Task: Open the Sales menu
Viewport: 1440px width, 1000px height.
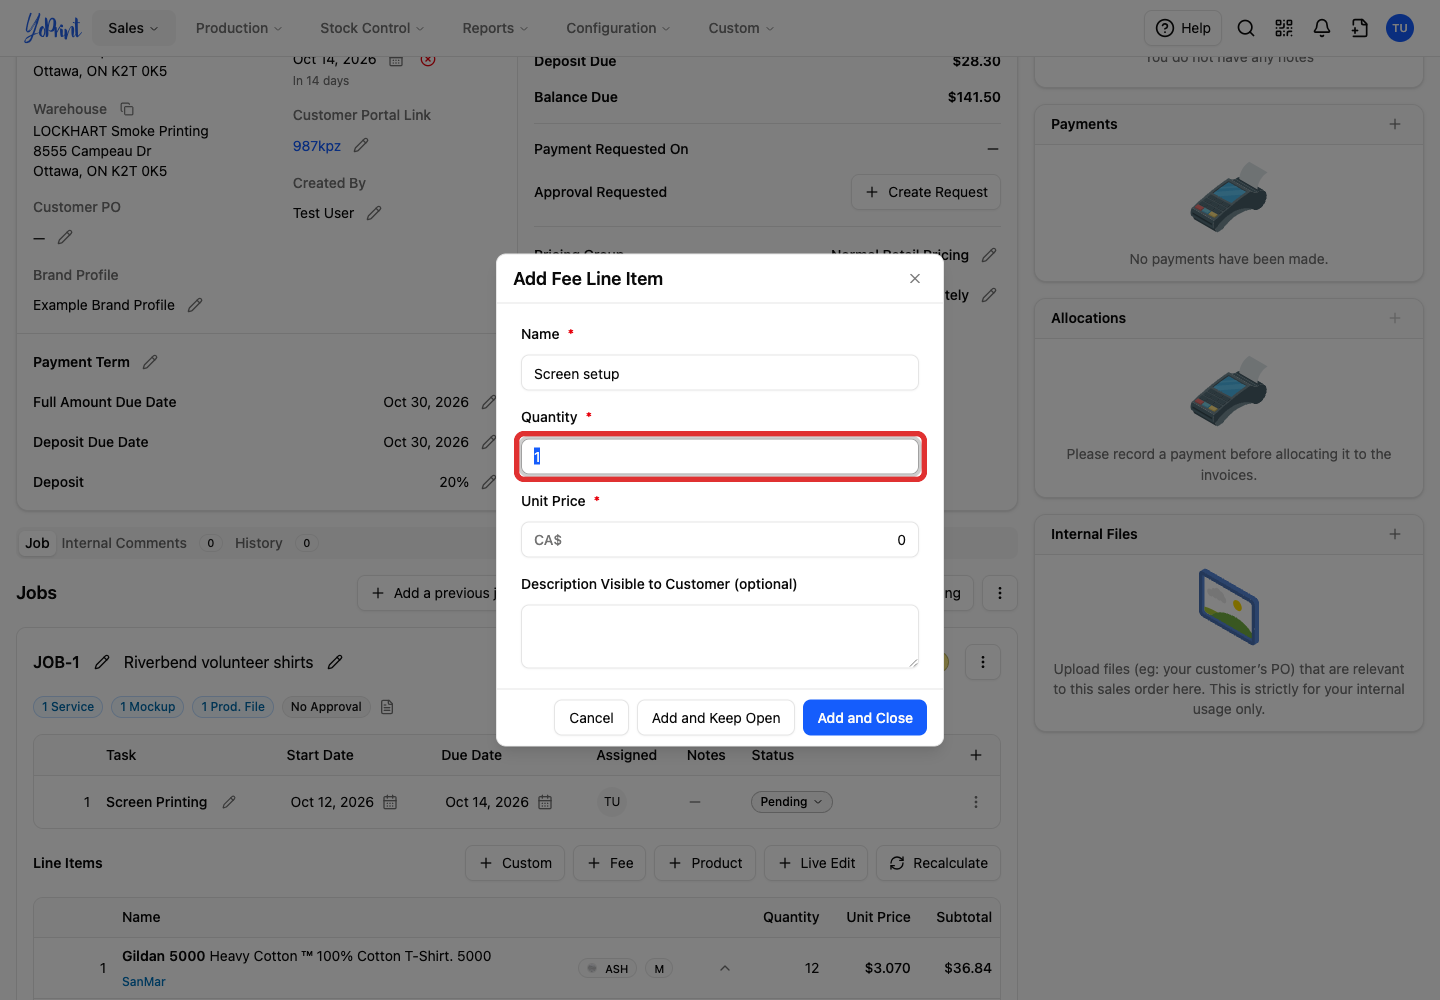Action: (x=133, y=28)
